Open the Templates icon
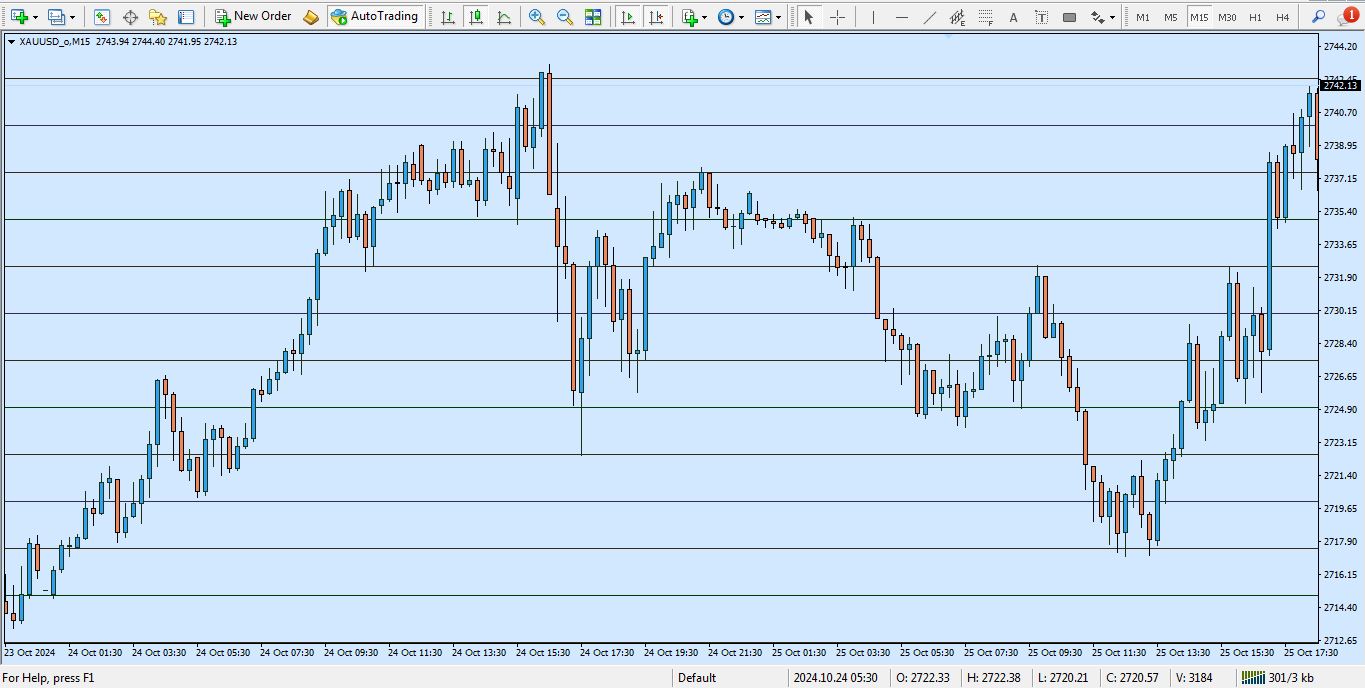The width and height of the screenshot is (1365, 688). [763, 17]
